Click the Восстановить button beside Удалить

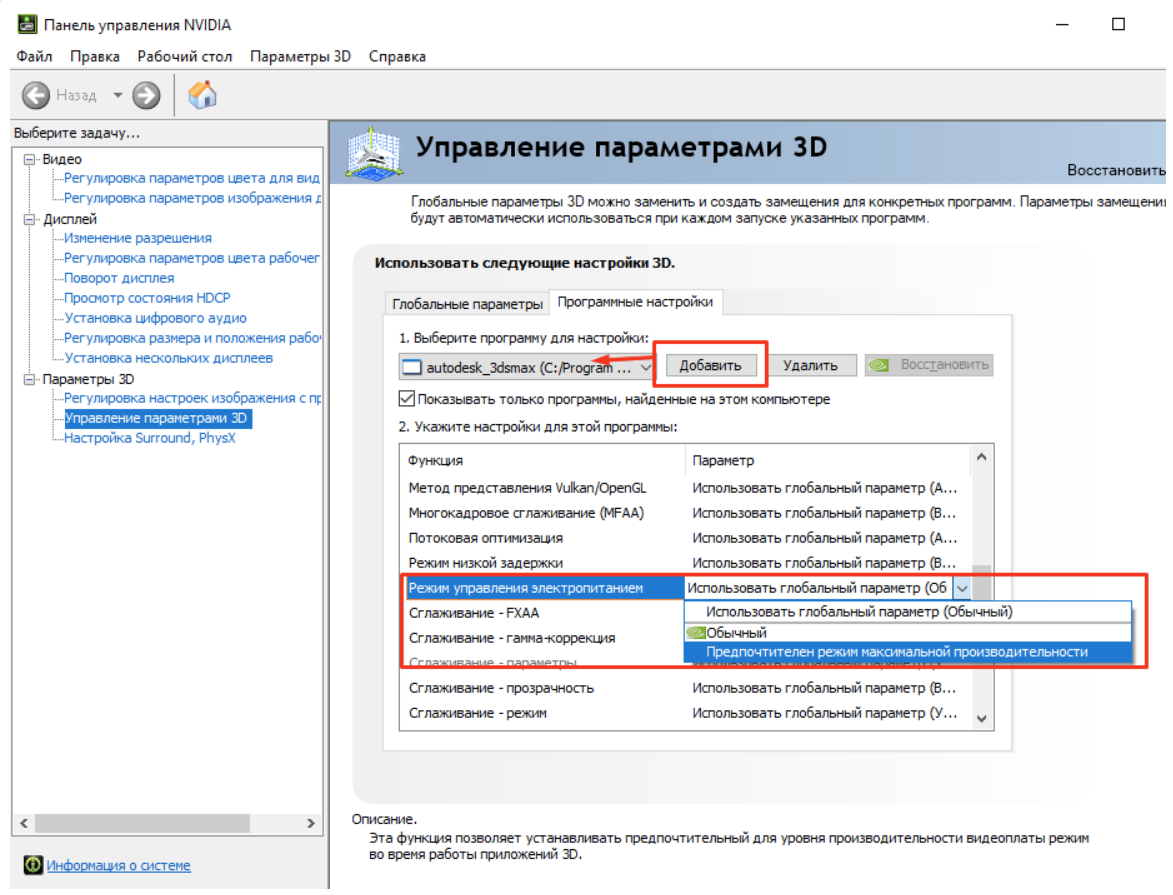point(929,365)
